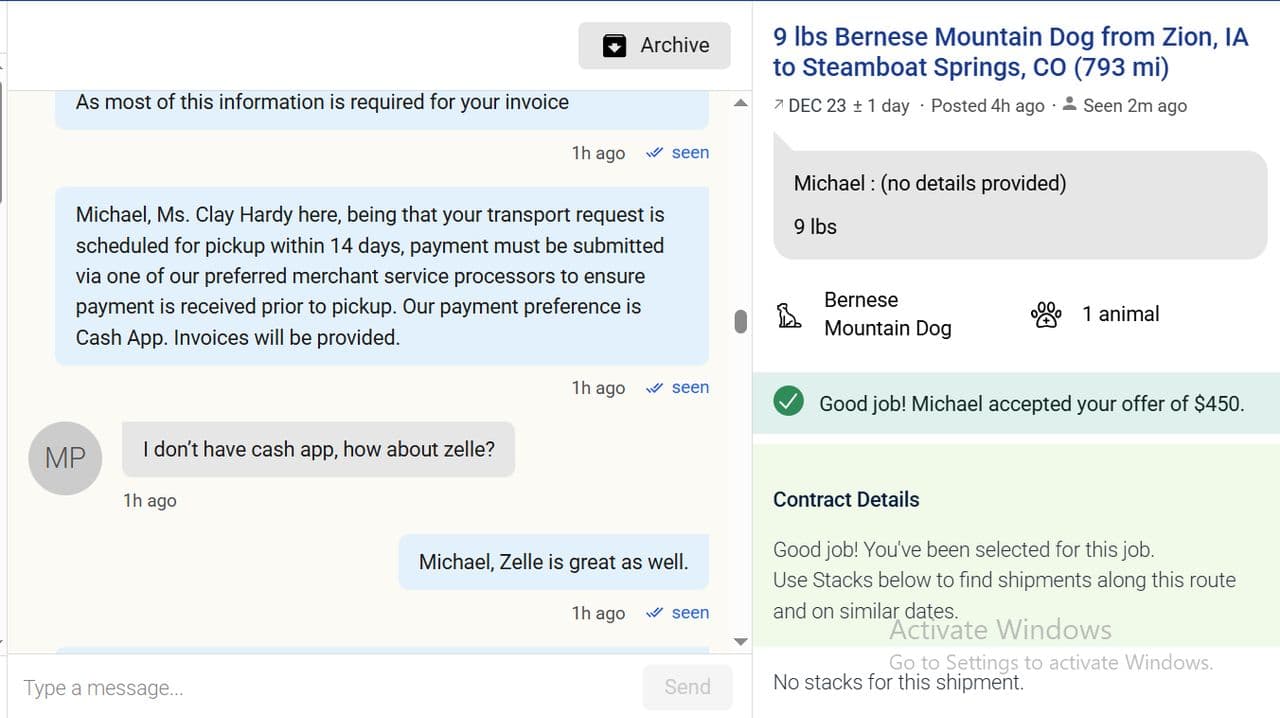
Task: Select the 'Zelle is great as well' message
Action: 553,562
